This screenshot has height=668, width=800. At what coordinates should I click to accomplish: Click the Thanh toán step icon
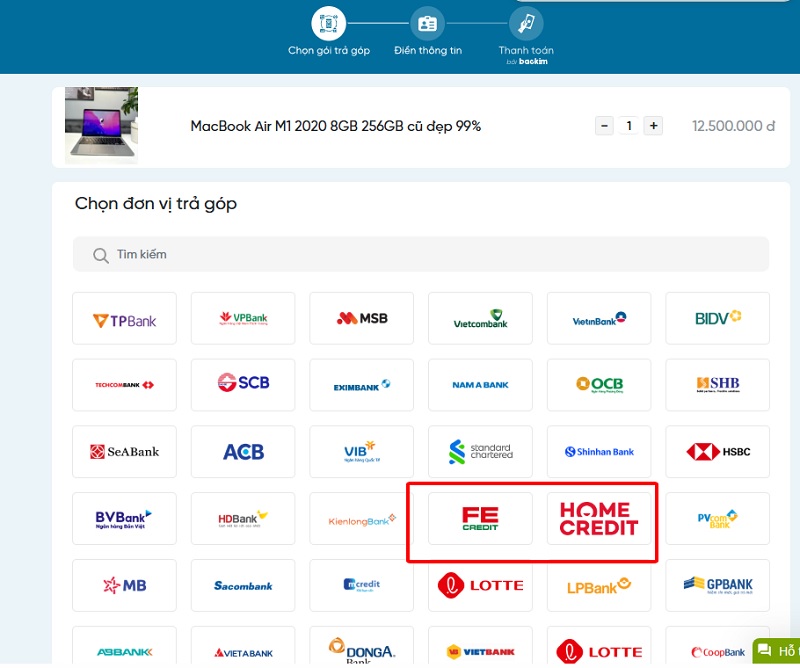(526, 22)
